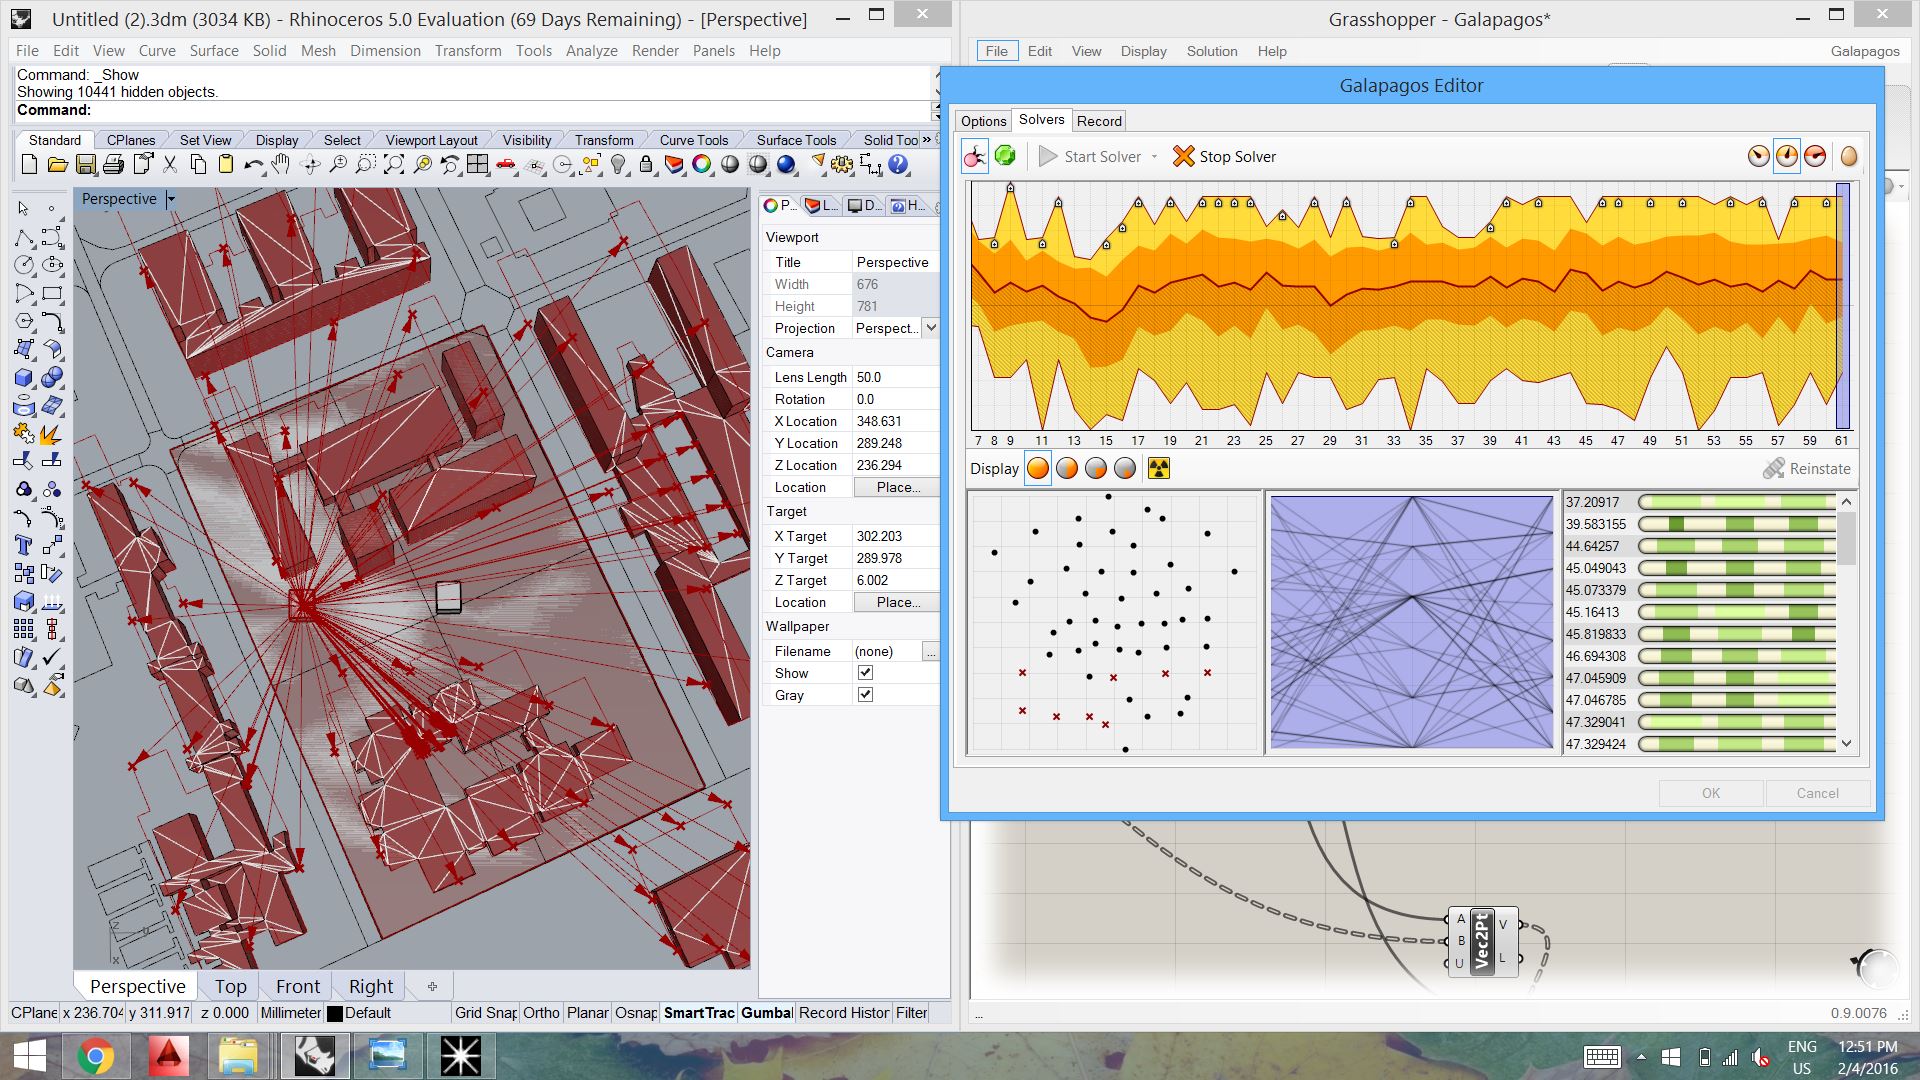Select the Polyline tool in left sidebar
Viewport: 1920px width, 1080px height.
click(x=24, y=237)
